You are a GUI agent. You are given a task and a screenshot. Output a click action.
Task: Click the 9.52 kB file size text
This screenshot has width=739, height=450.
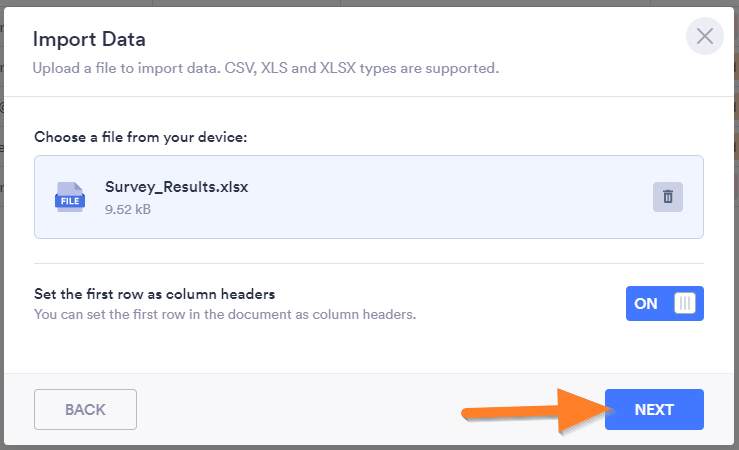click(128, 210)
